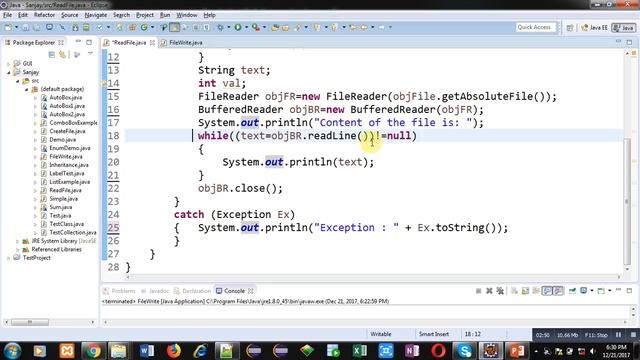Toggle Link with Editor in Package Explorer
The width and height of the screenshot is (640, 360).
coord(62,54)
